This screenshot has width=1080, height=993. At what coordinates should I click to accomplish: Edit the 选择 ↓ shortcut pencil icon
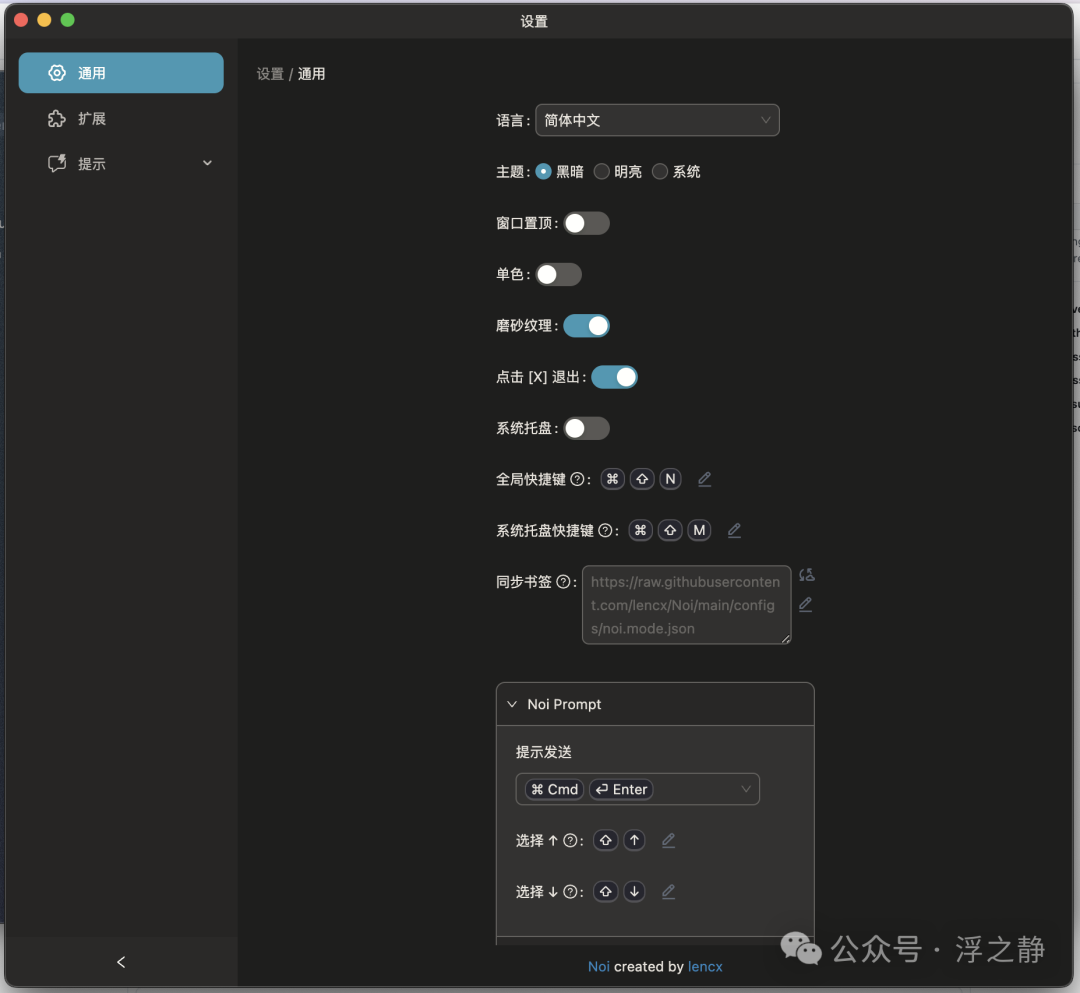[x=668, y=892]
